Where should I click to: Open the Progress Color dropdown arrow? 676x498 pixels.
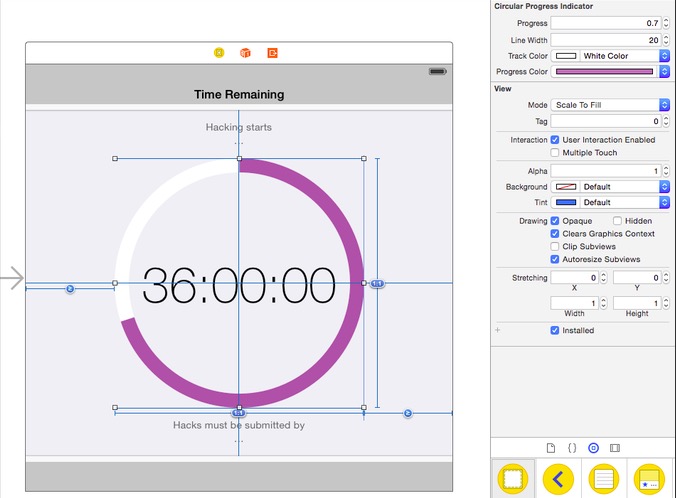tap(664, 72)
